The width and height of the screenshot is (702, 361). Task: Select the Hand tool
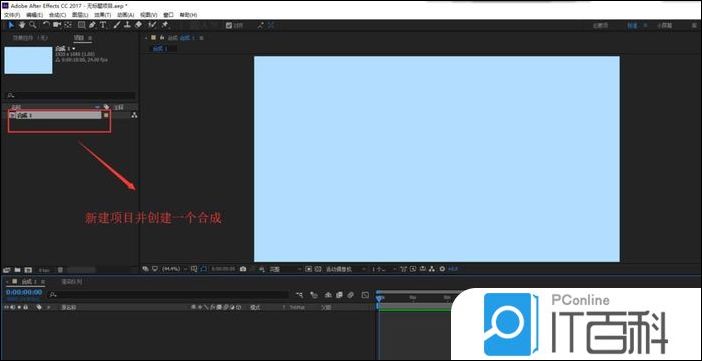22,25
